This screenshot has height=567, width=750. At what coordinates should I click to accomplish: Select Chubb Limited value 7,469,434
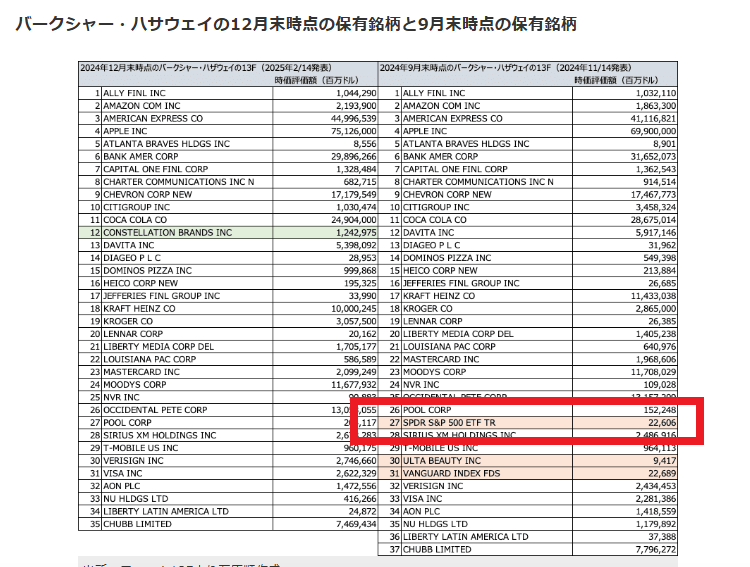pos(356,524)
